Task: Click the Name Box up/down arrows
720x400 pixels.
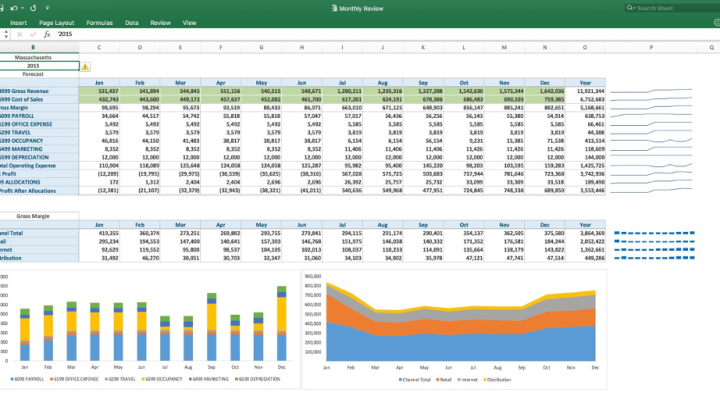Action: coord(6,34)
